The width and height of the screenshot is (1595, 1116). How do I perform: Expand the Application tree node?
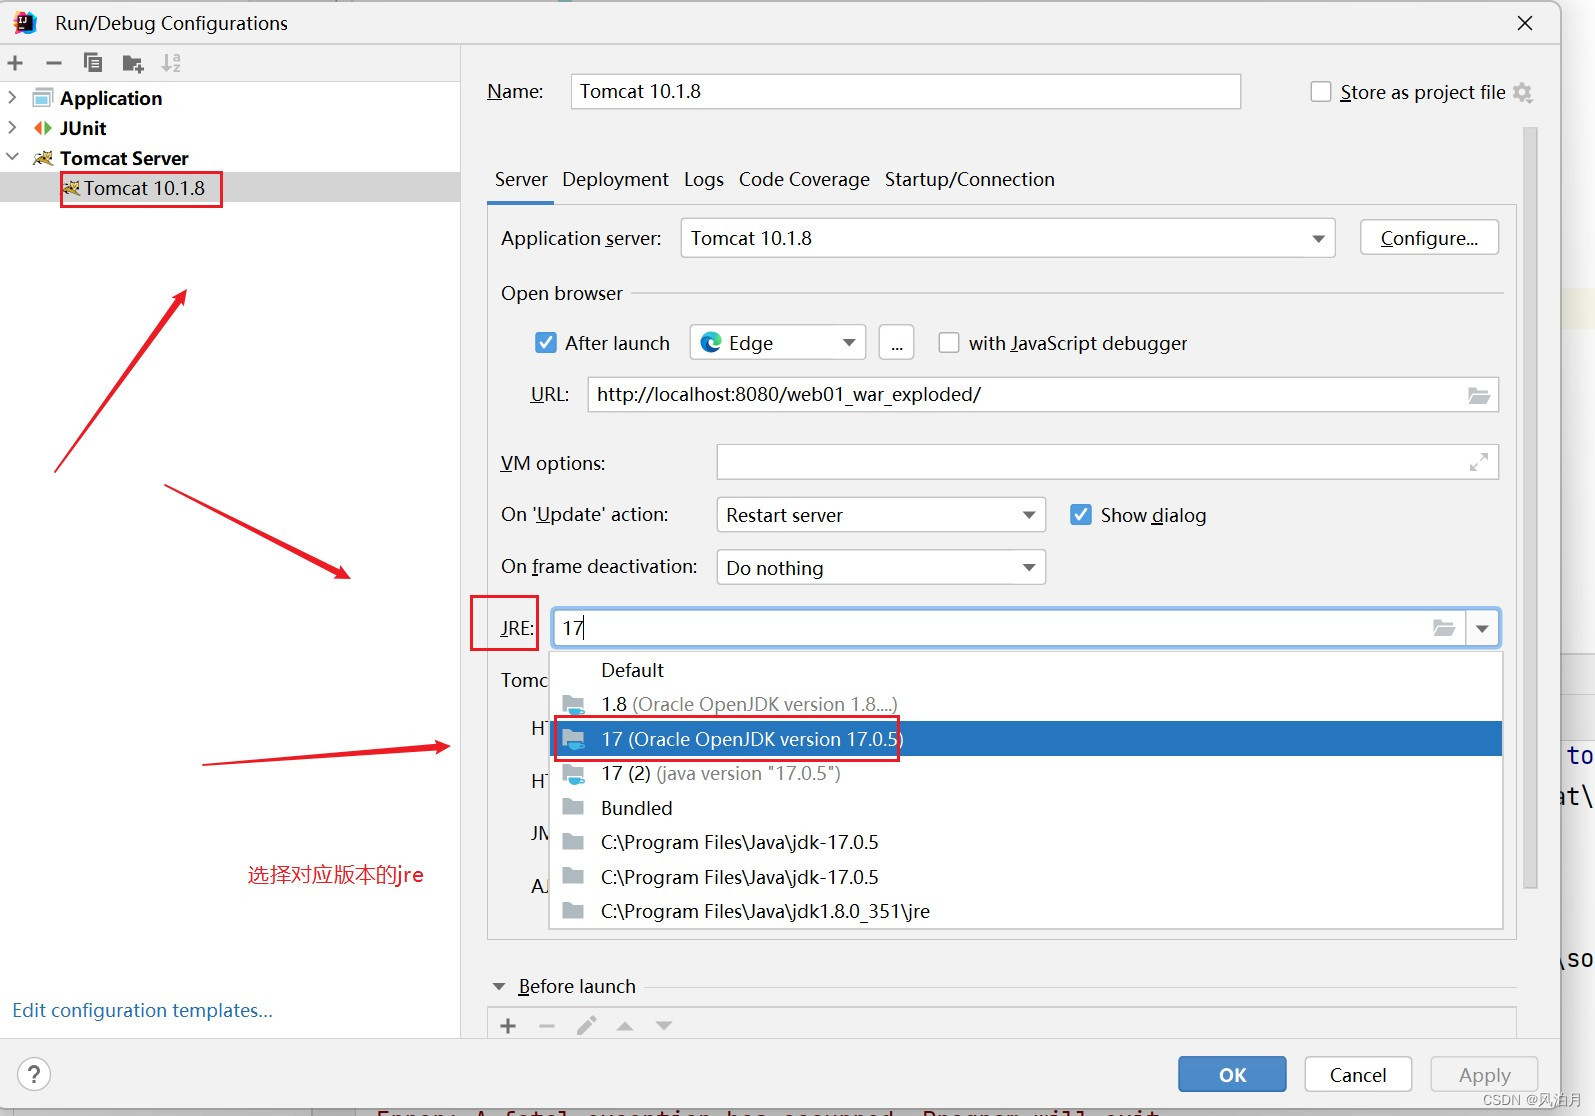[x=12, y=98]
